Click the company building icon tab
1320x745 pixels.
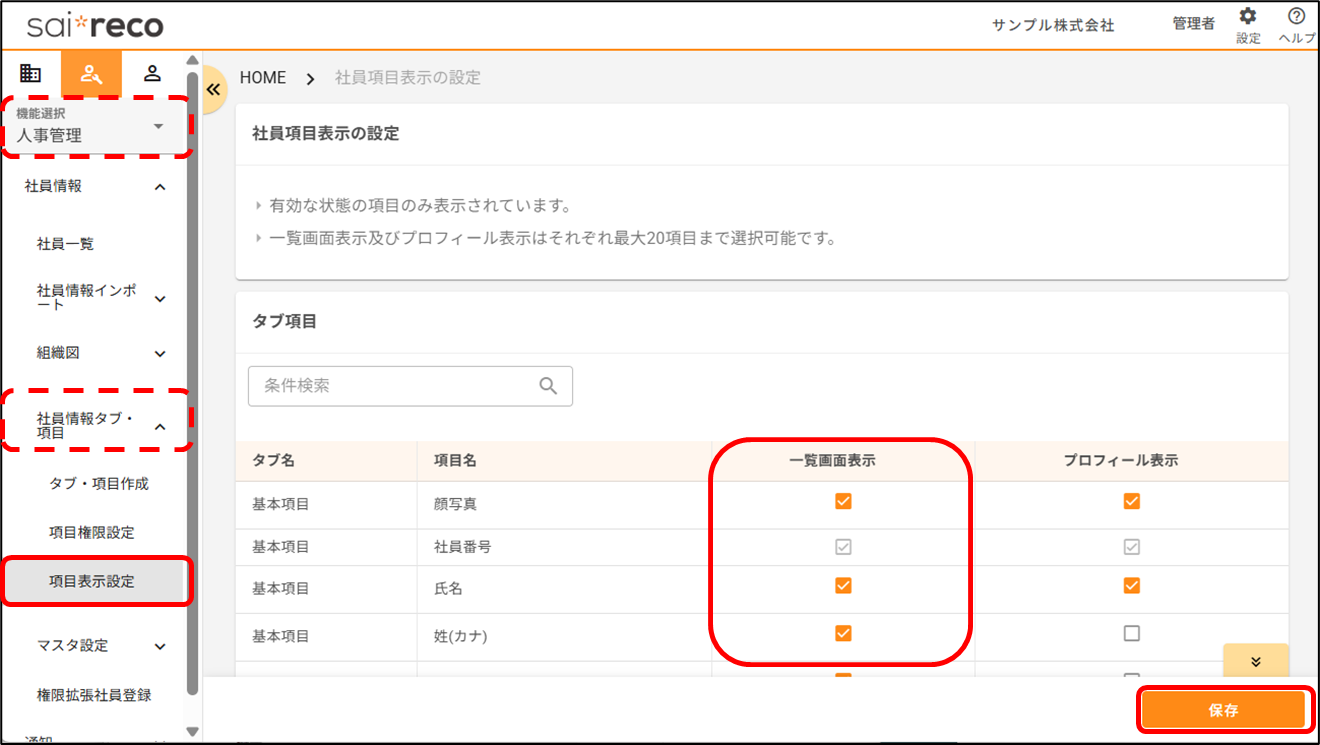(x=31, y=73)
